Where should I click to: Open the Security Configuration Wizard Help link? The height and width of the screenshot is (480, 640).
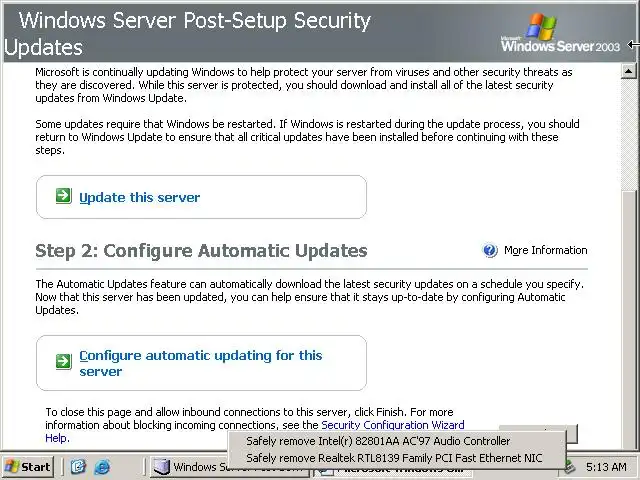(x=392, y=425)
